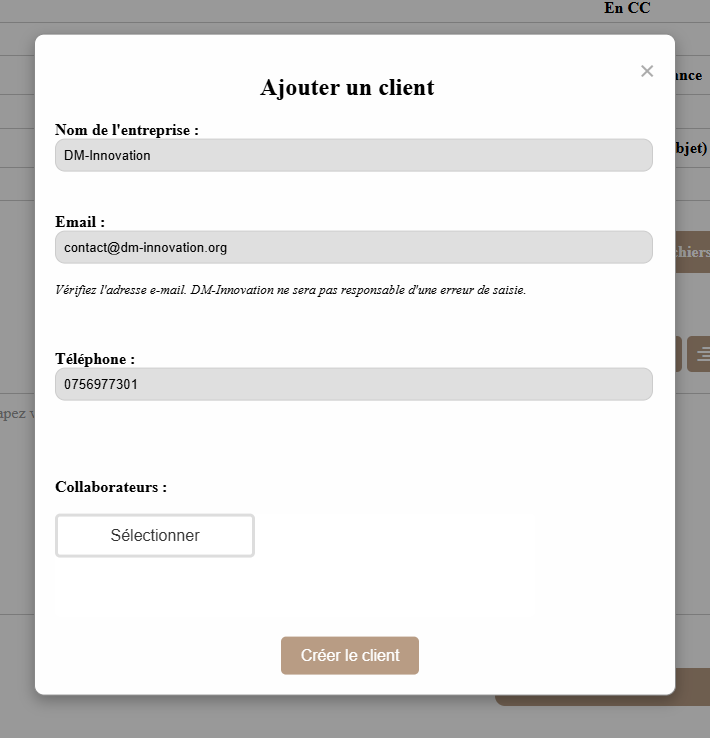The width and height of the screenshot is (710, 738).
Task: Close the Ajouter un client dialog
Action: click(x=647, y=71)
